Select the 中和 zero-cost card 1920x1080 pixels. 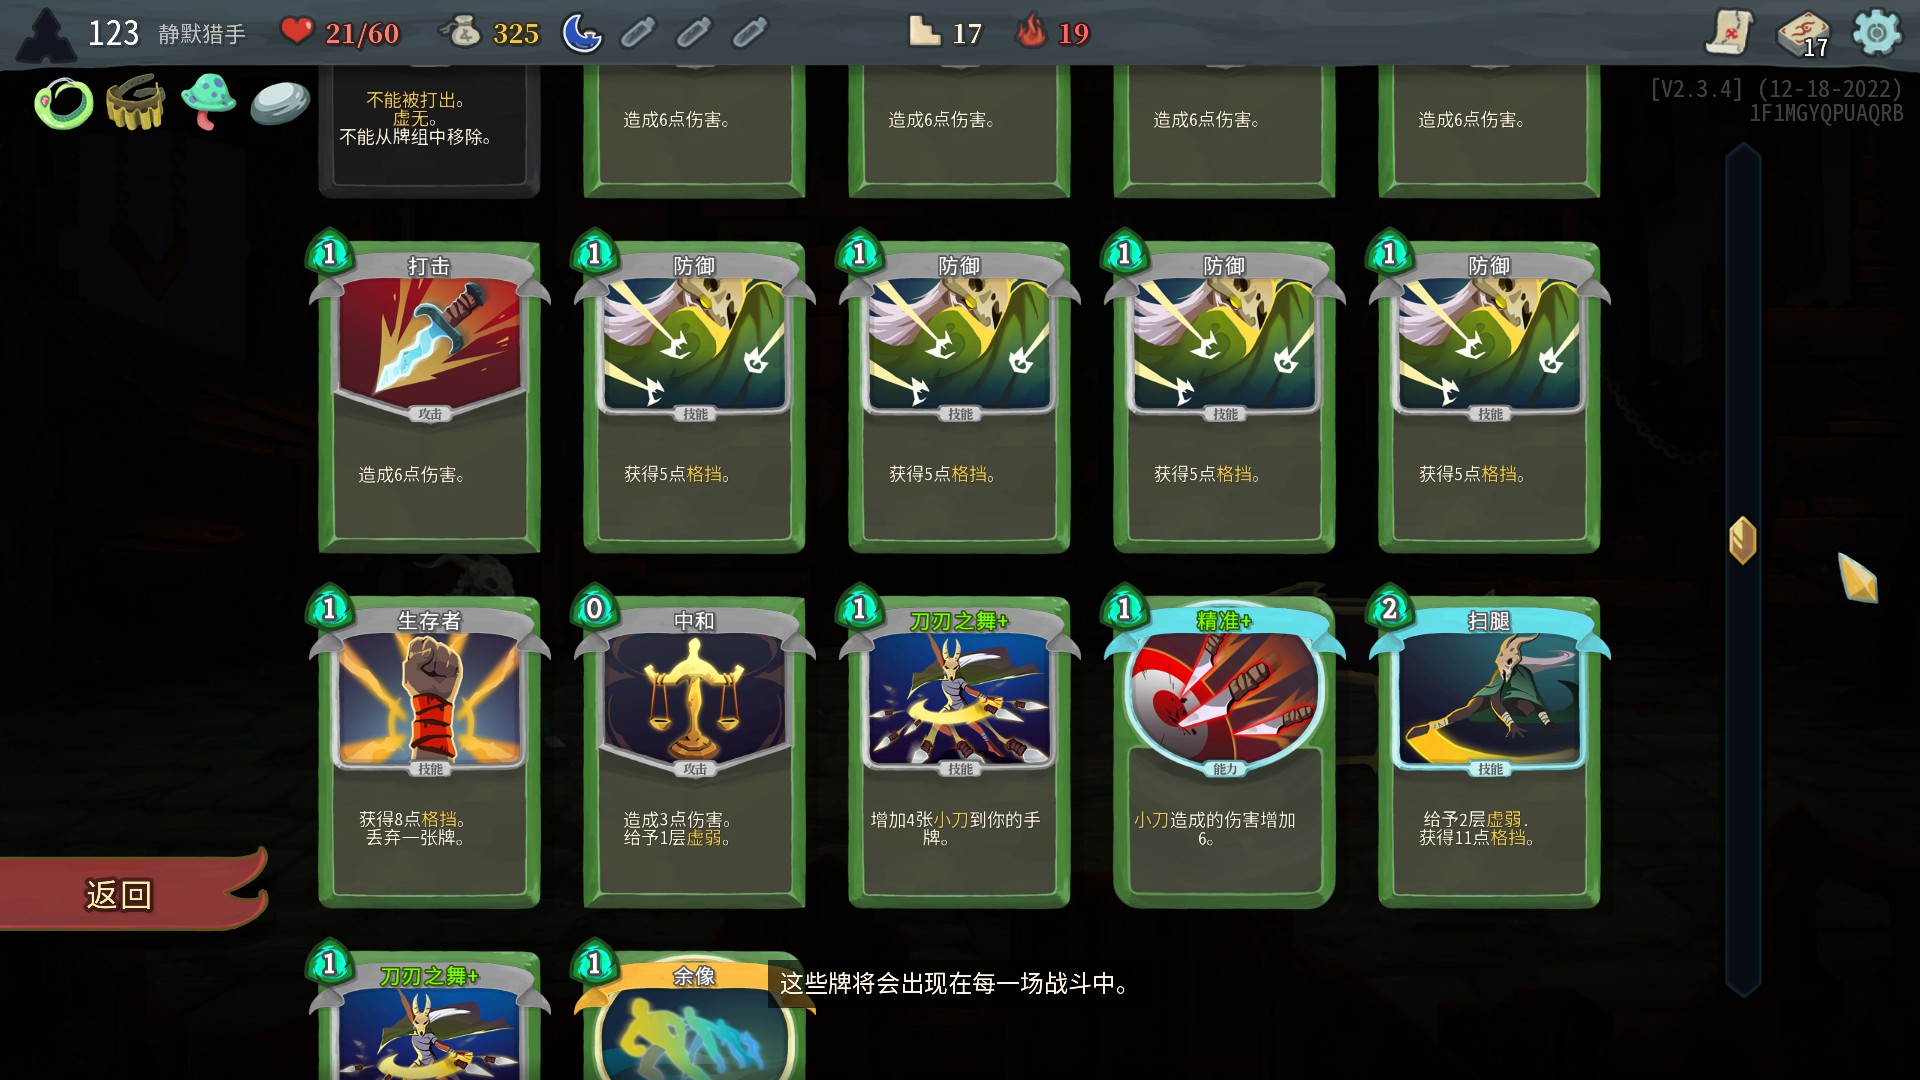[x=694, y=748]
